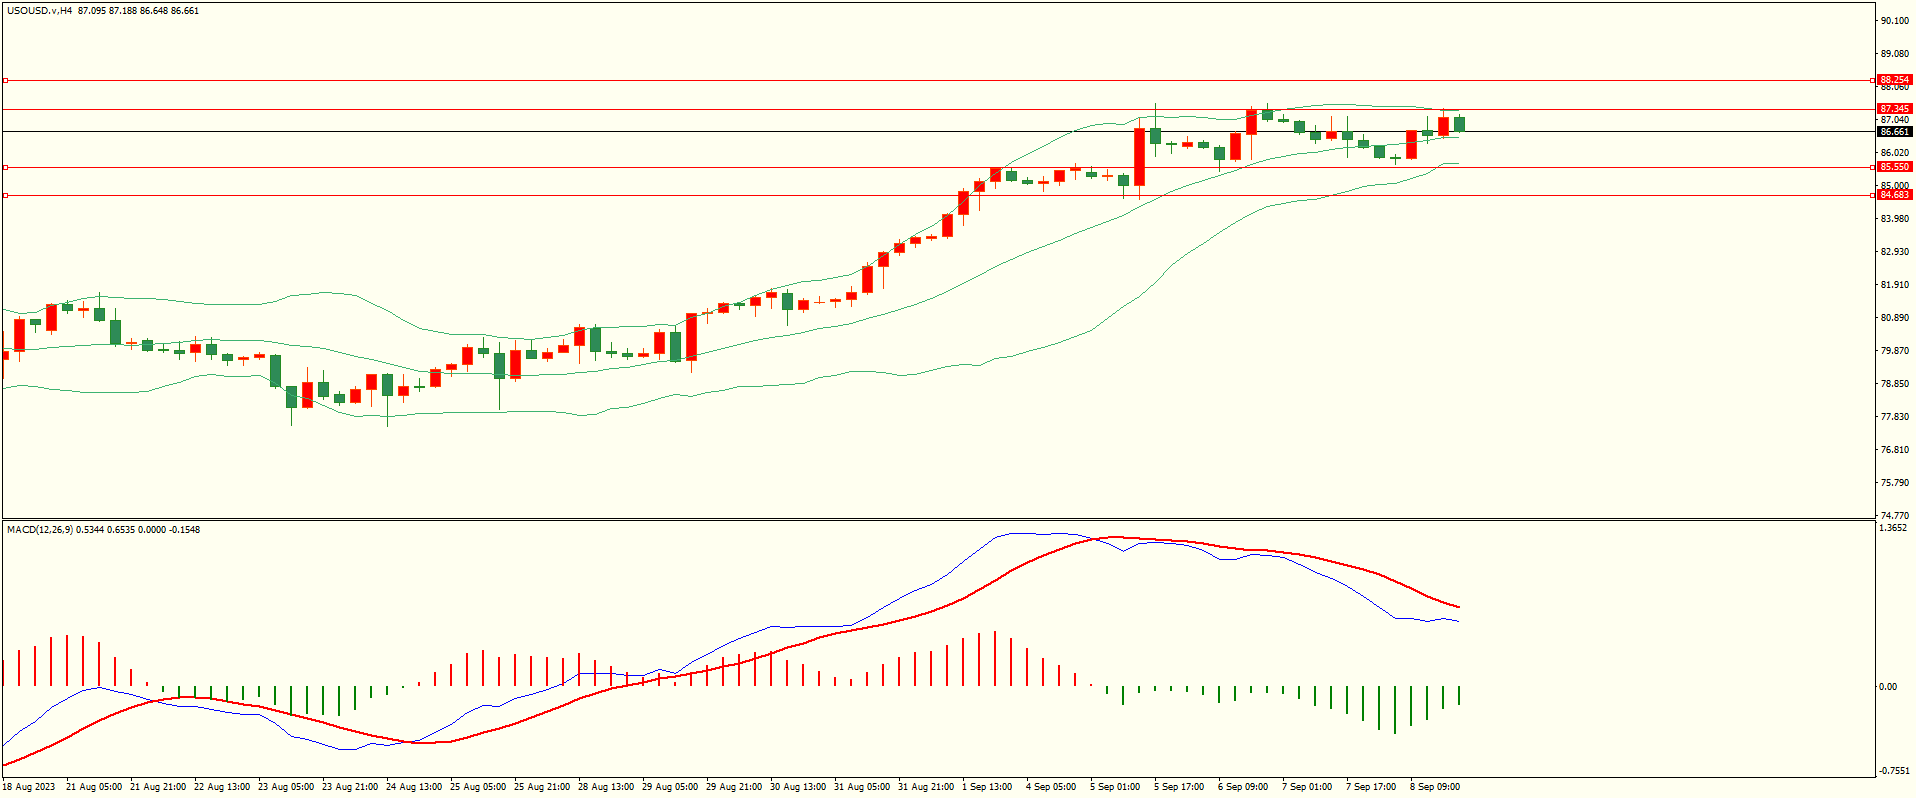Click the 1 Sep 13:00 time label
This screenshot has height=798, width=1916.
(x=987, y=787)
